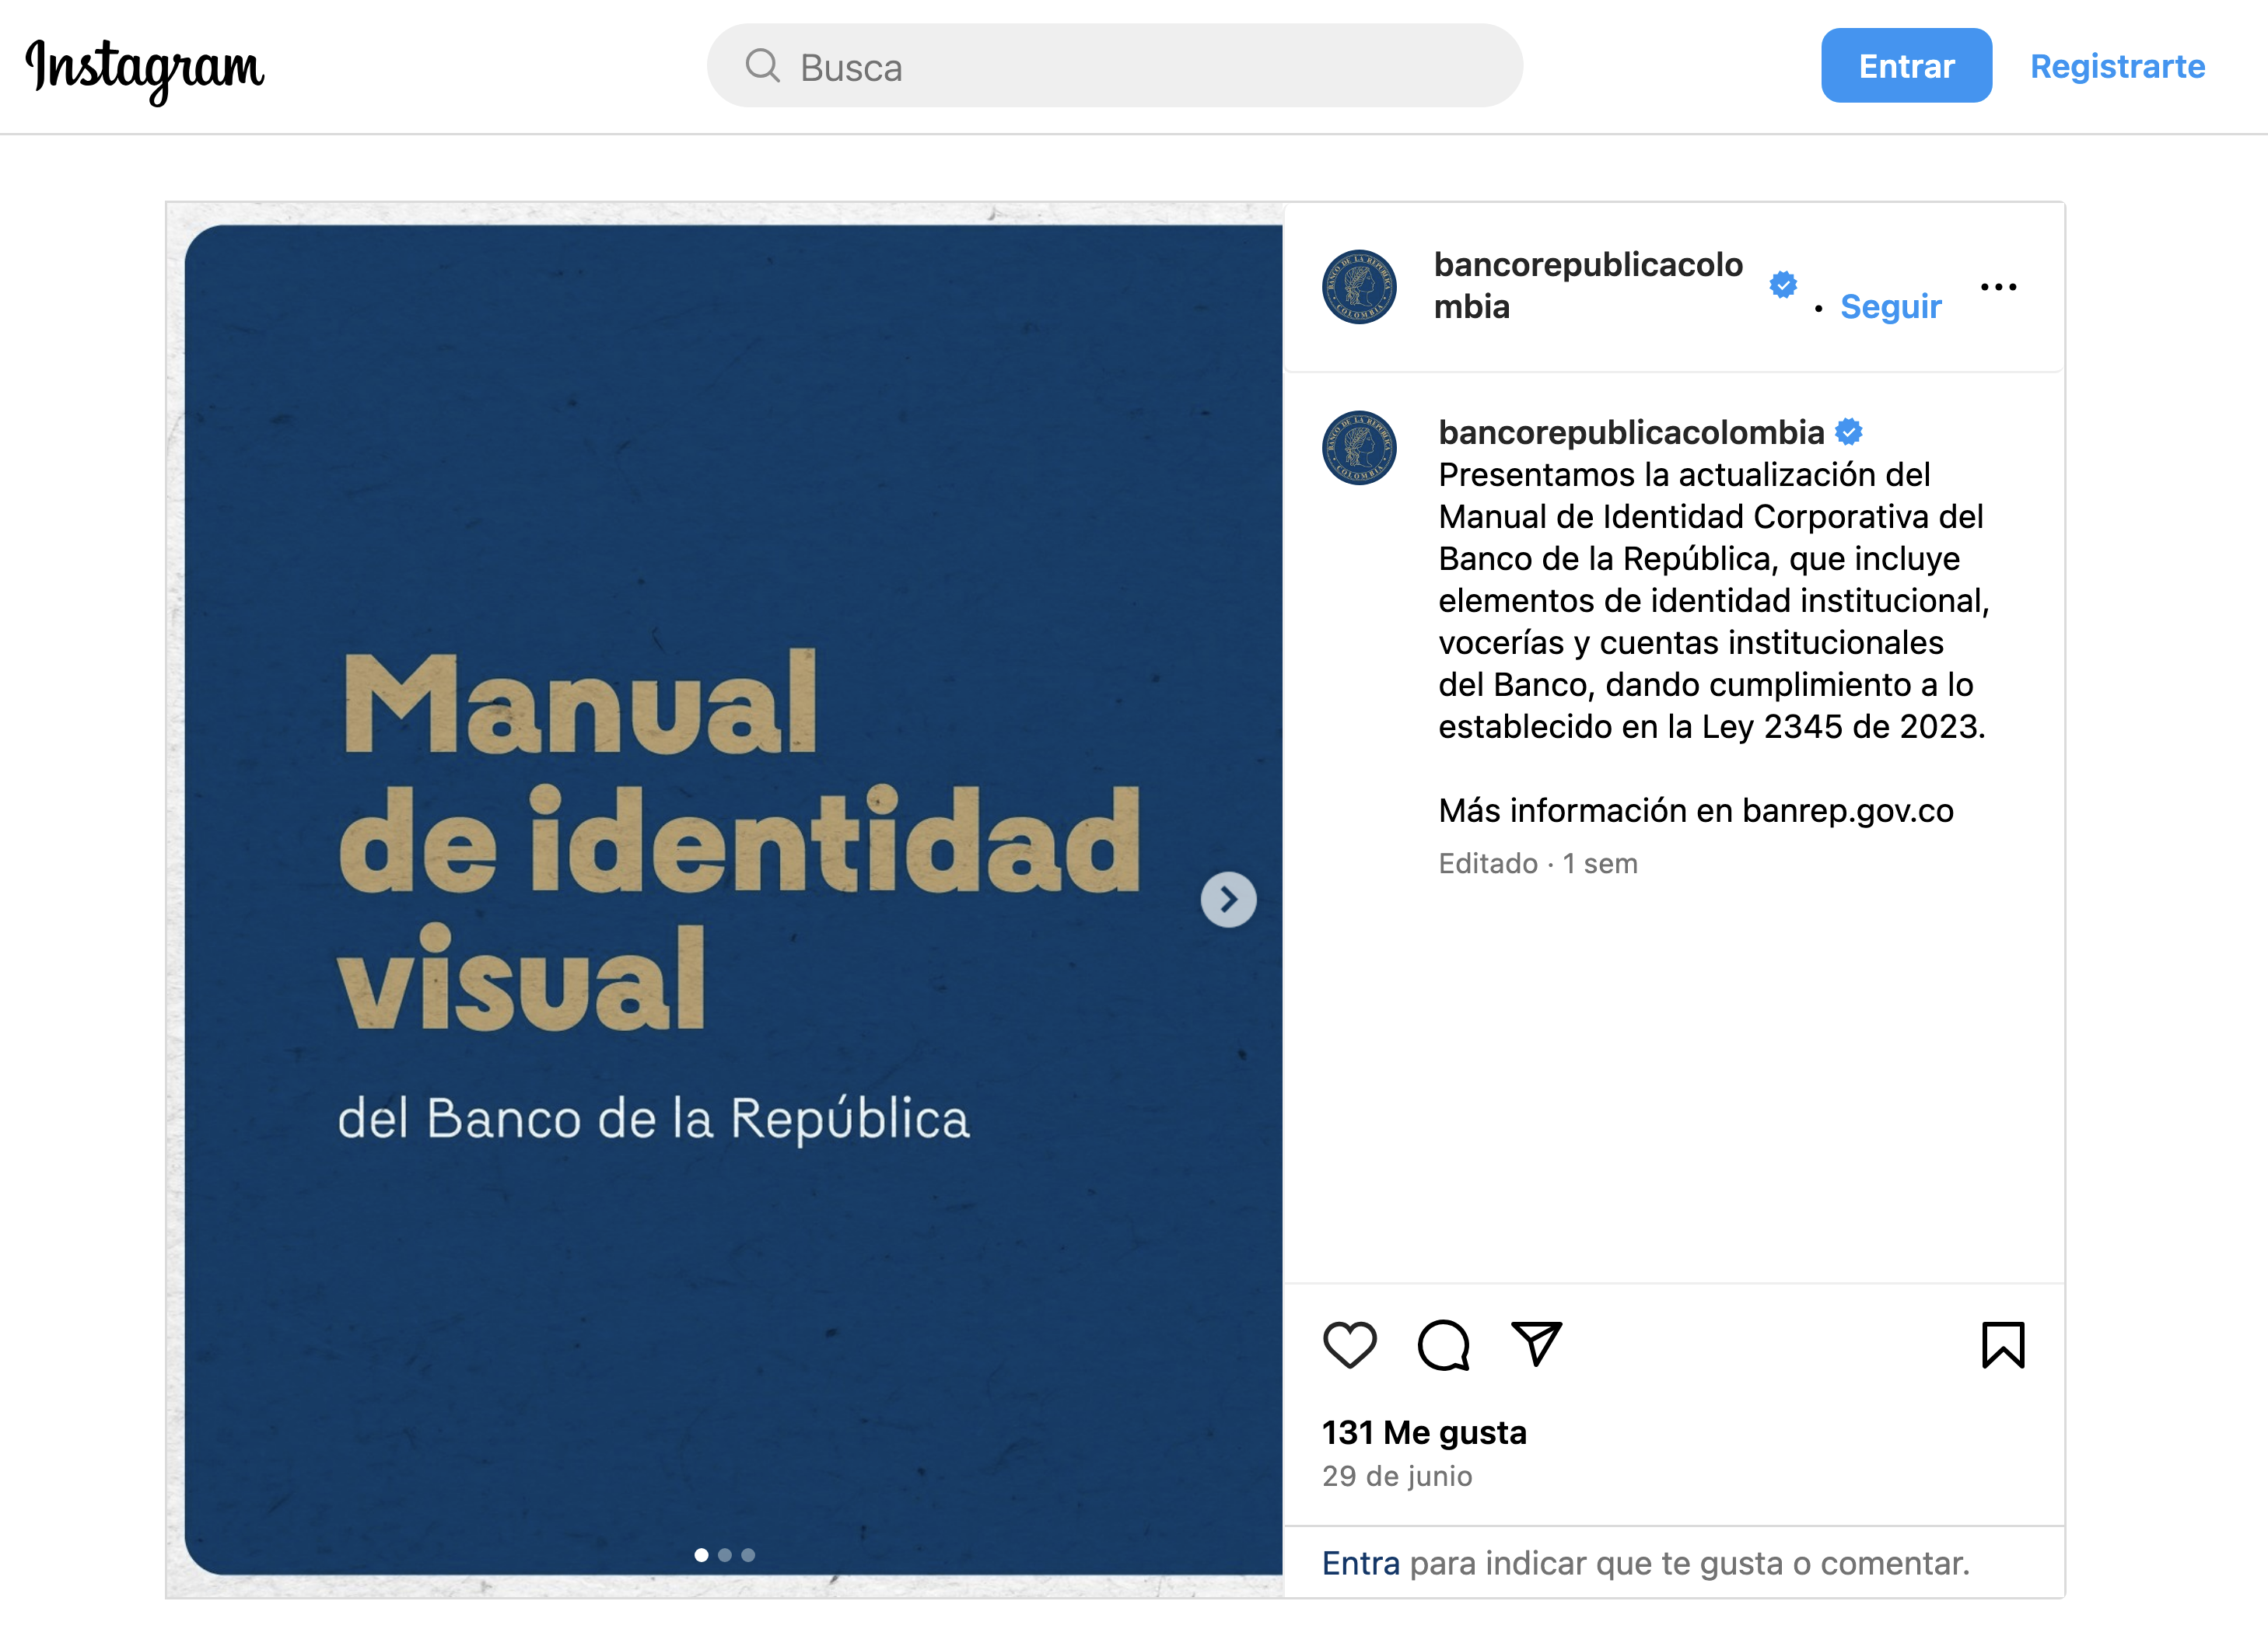The height and width of the screenshot is (1636, 2268).
Task: Click the Instagram logo
Action: pyautogui.click(x=145, y=69)
